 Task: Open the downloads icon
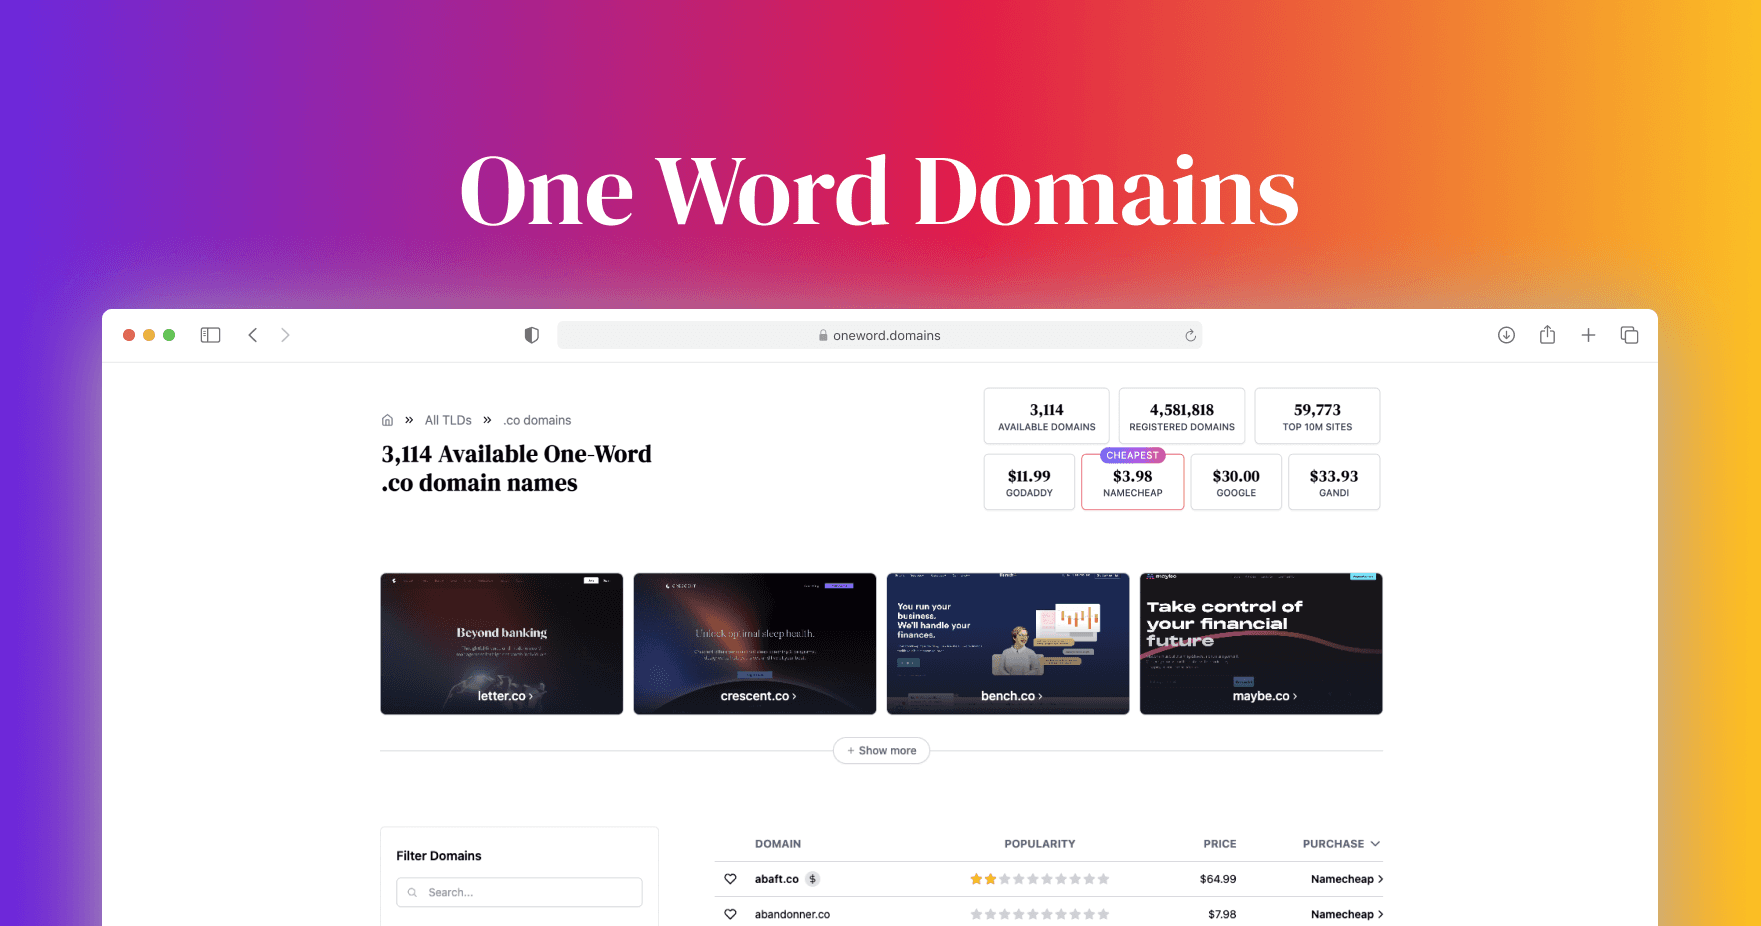[x=1506, y=335]
